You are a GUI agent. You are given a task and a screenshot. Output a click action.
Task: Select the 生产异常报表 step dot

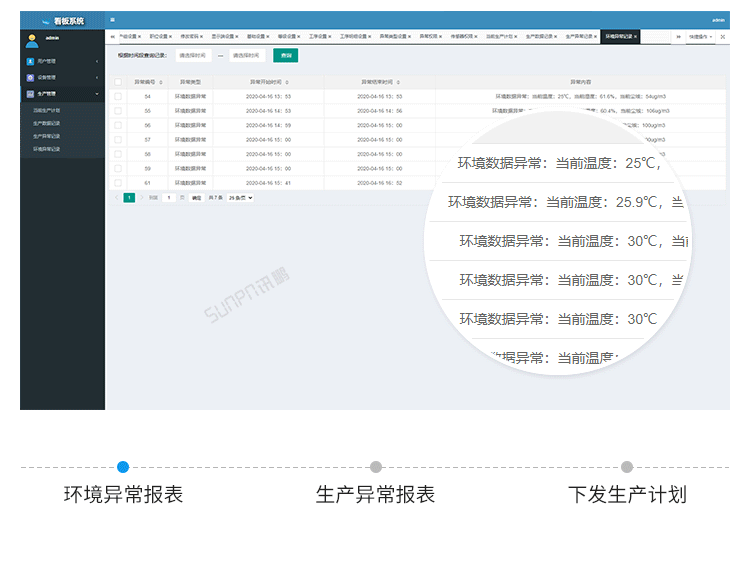click(376, 467)
